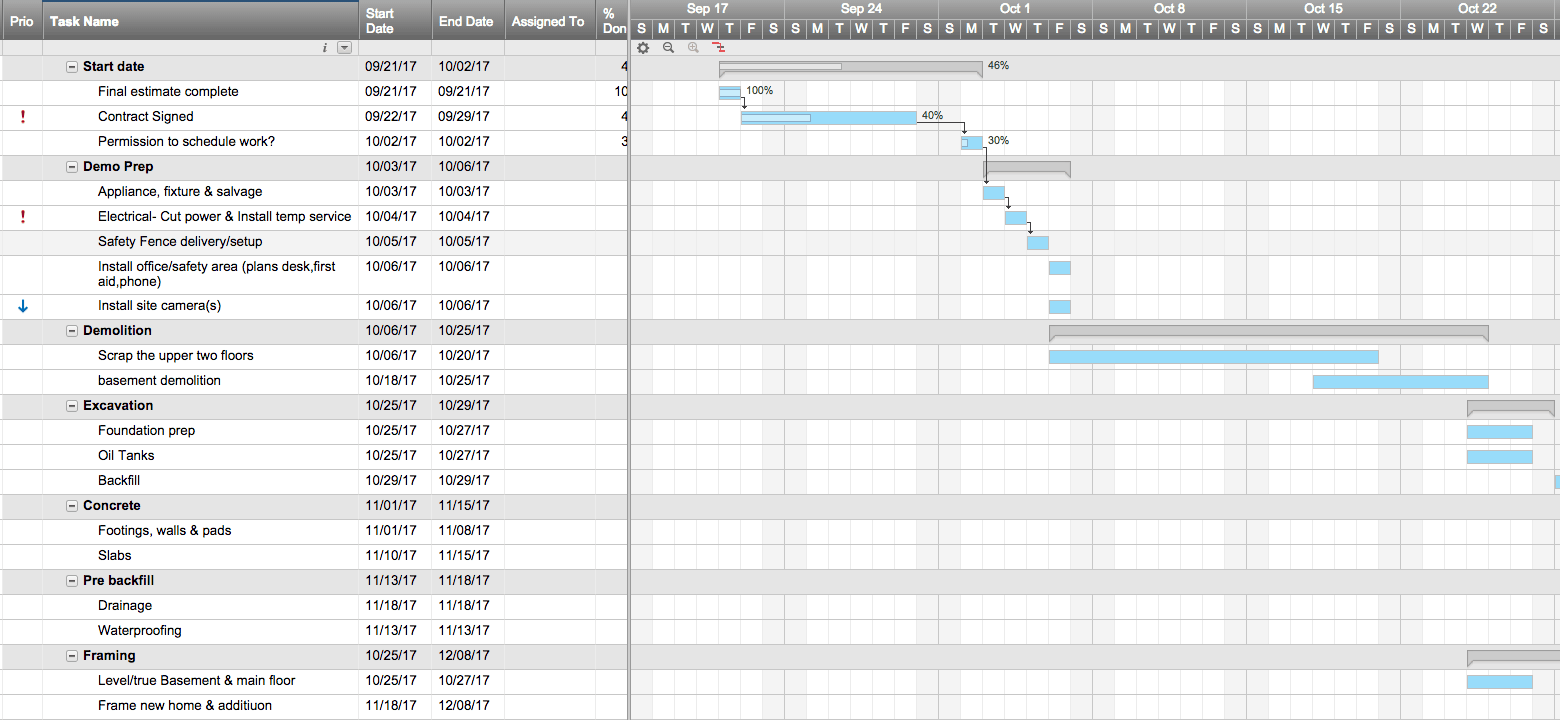Collapse the Start date group
1560x720 pixels.
72,67
